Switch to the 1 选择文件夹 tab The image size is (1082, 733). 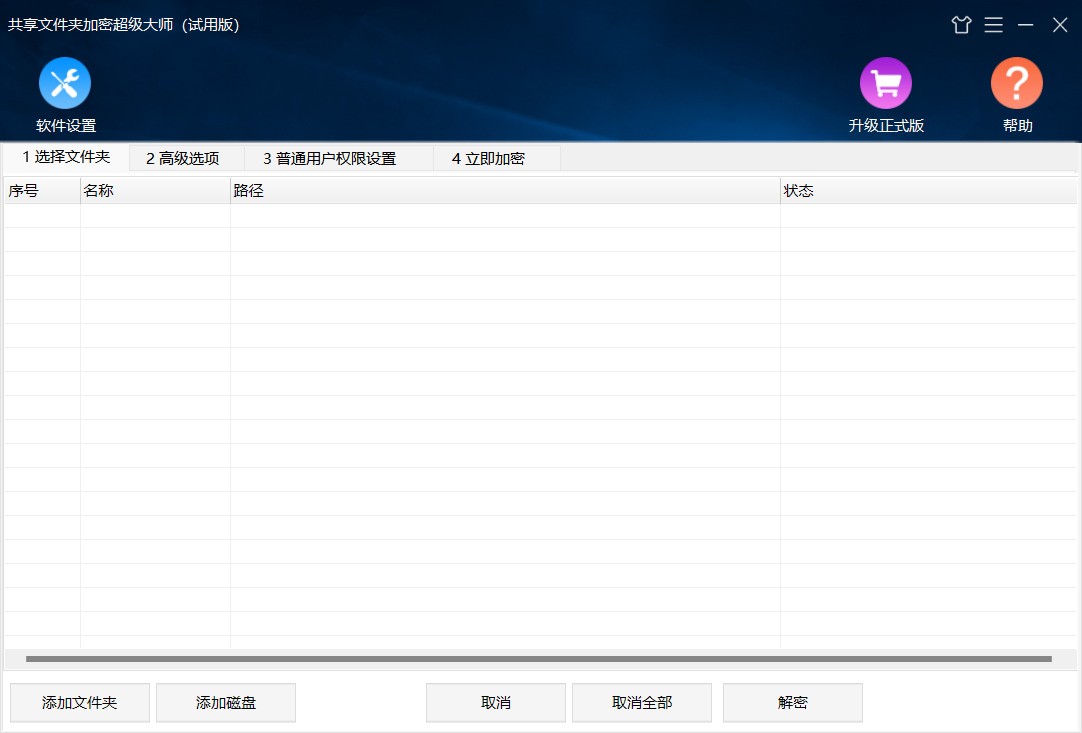(x=66, y=157)
